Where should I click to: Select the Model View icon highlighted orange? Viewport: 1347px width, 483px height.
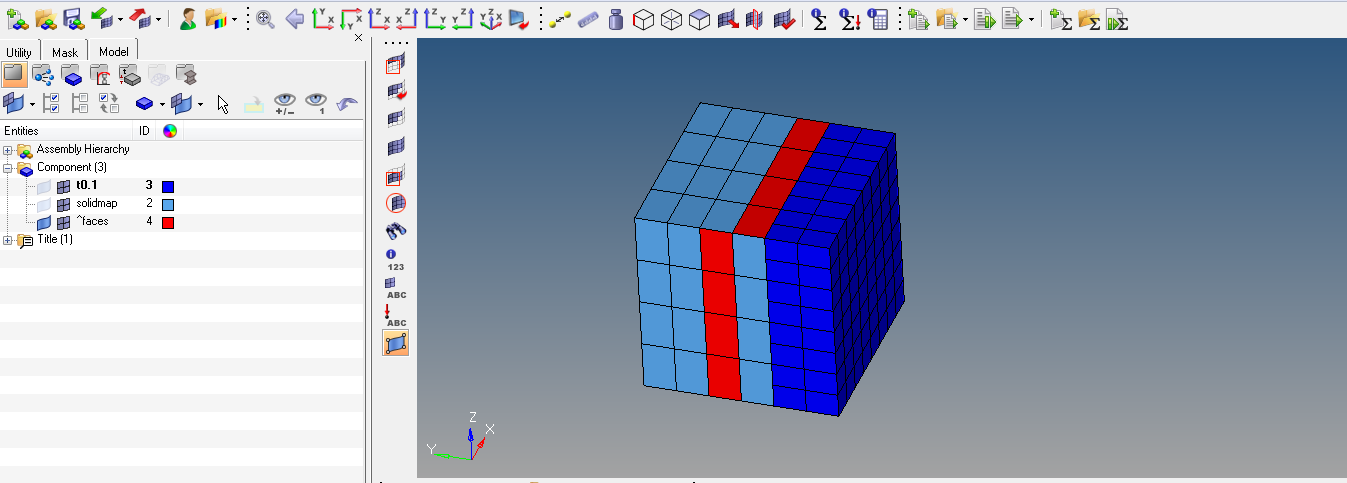[14, 74]
